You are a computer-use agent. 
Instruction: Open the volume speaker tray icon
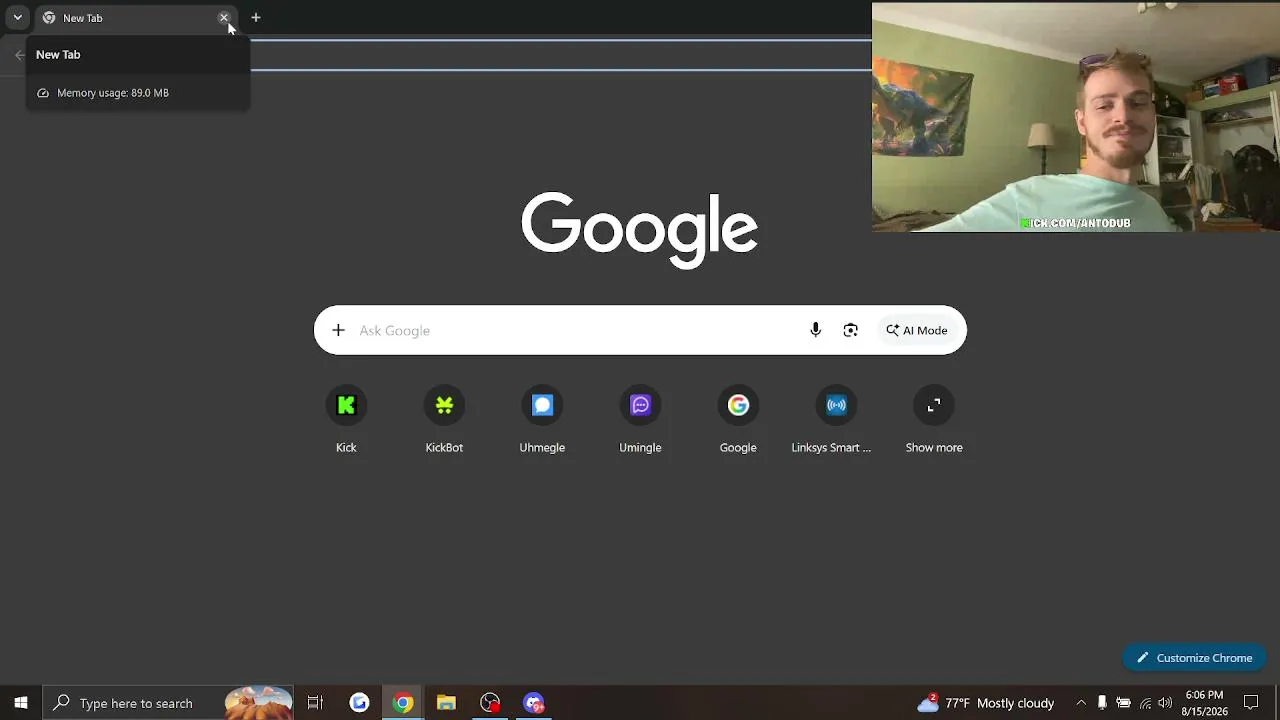[1165, 703]
